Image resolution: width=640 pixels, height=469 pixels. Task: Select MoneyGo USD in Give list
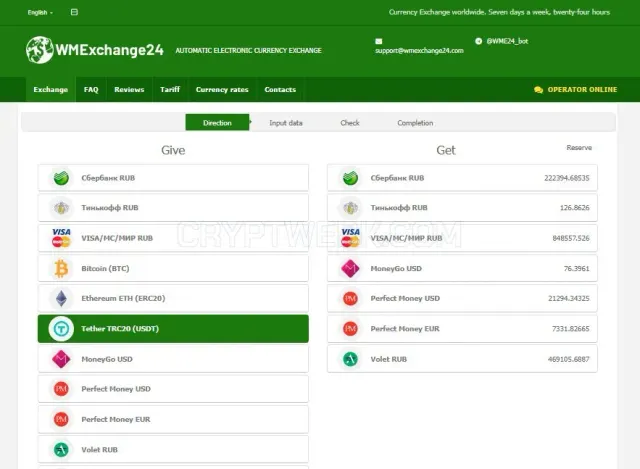coord(173,359)
